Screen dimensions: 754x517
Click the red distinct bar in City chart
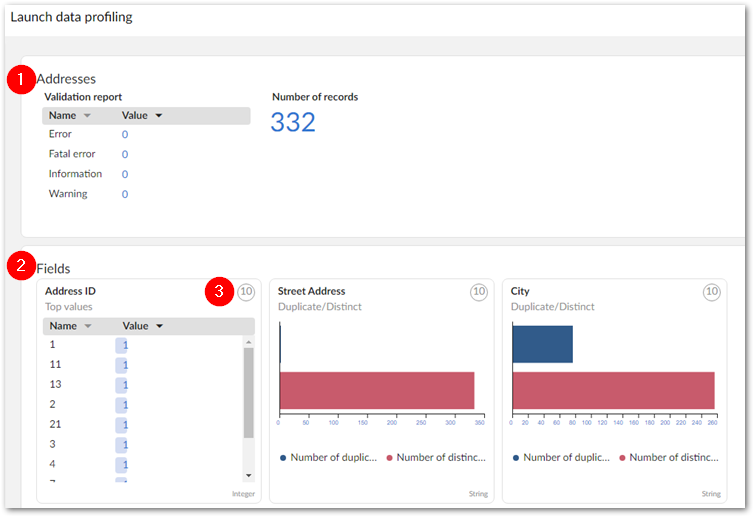tap(613, 389)
